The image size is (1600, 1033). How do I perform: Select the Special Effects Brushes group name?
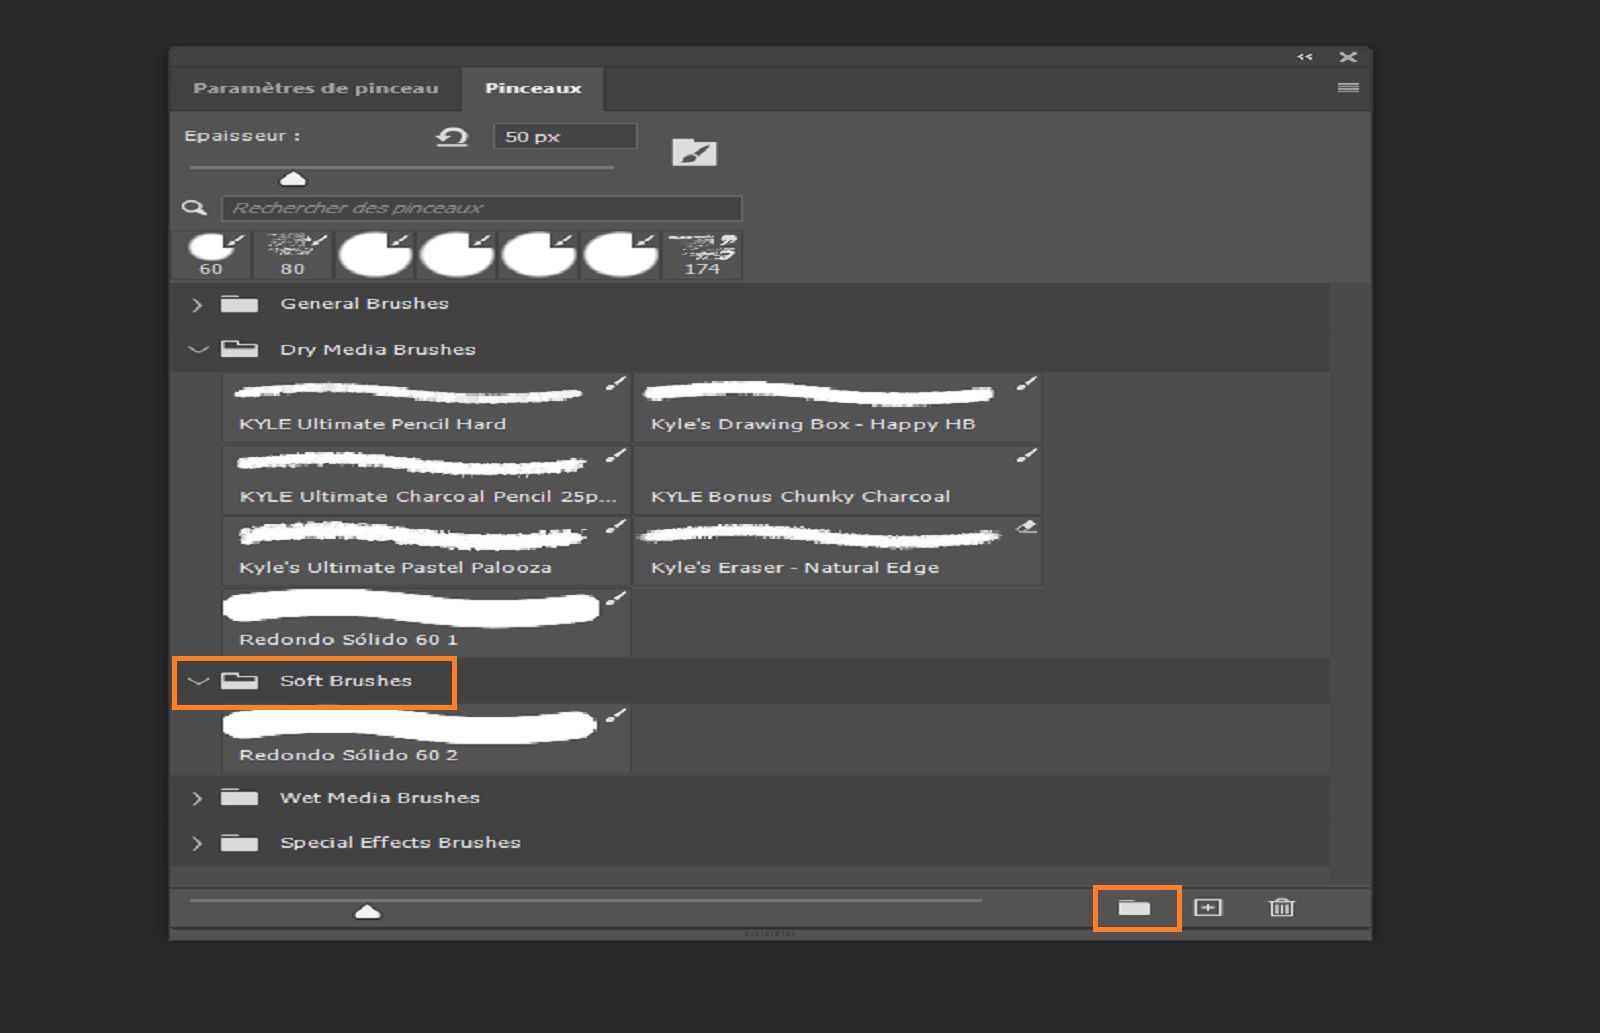point(400,843)
